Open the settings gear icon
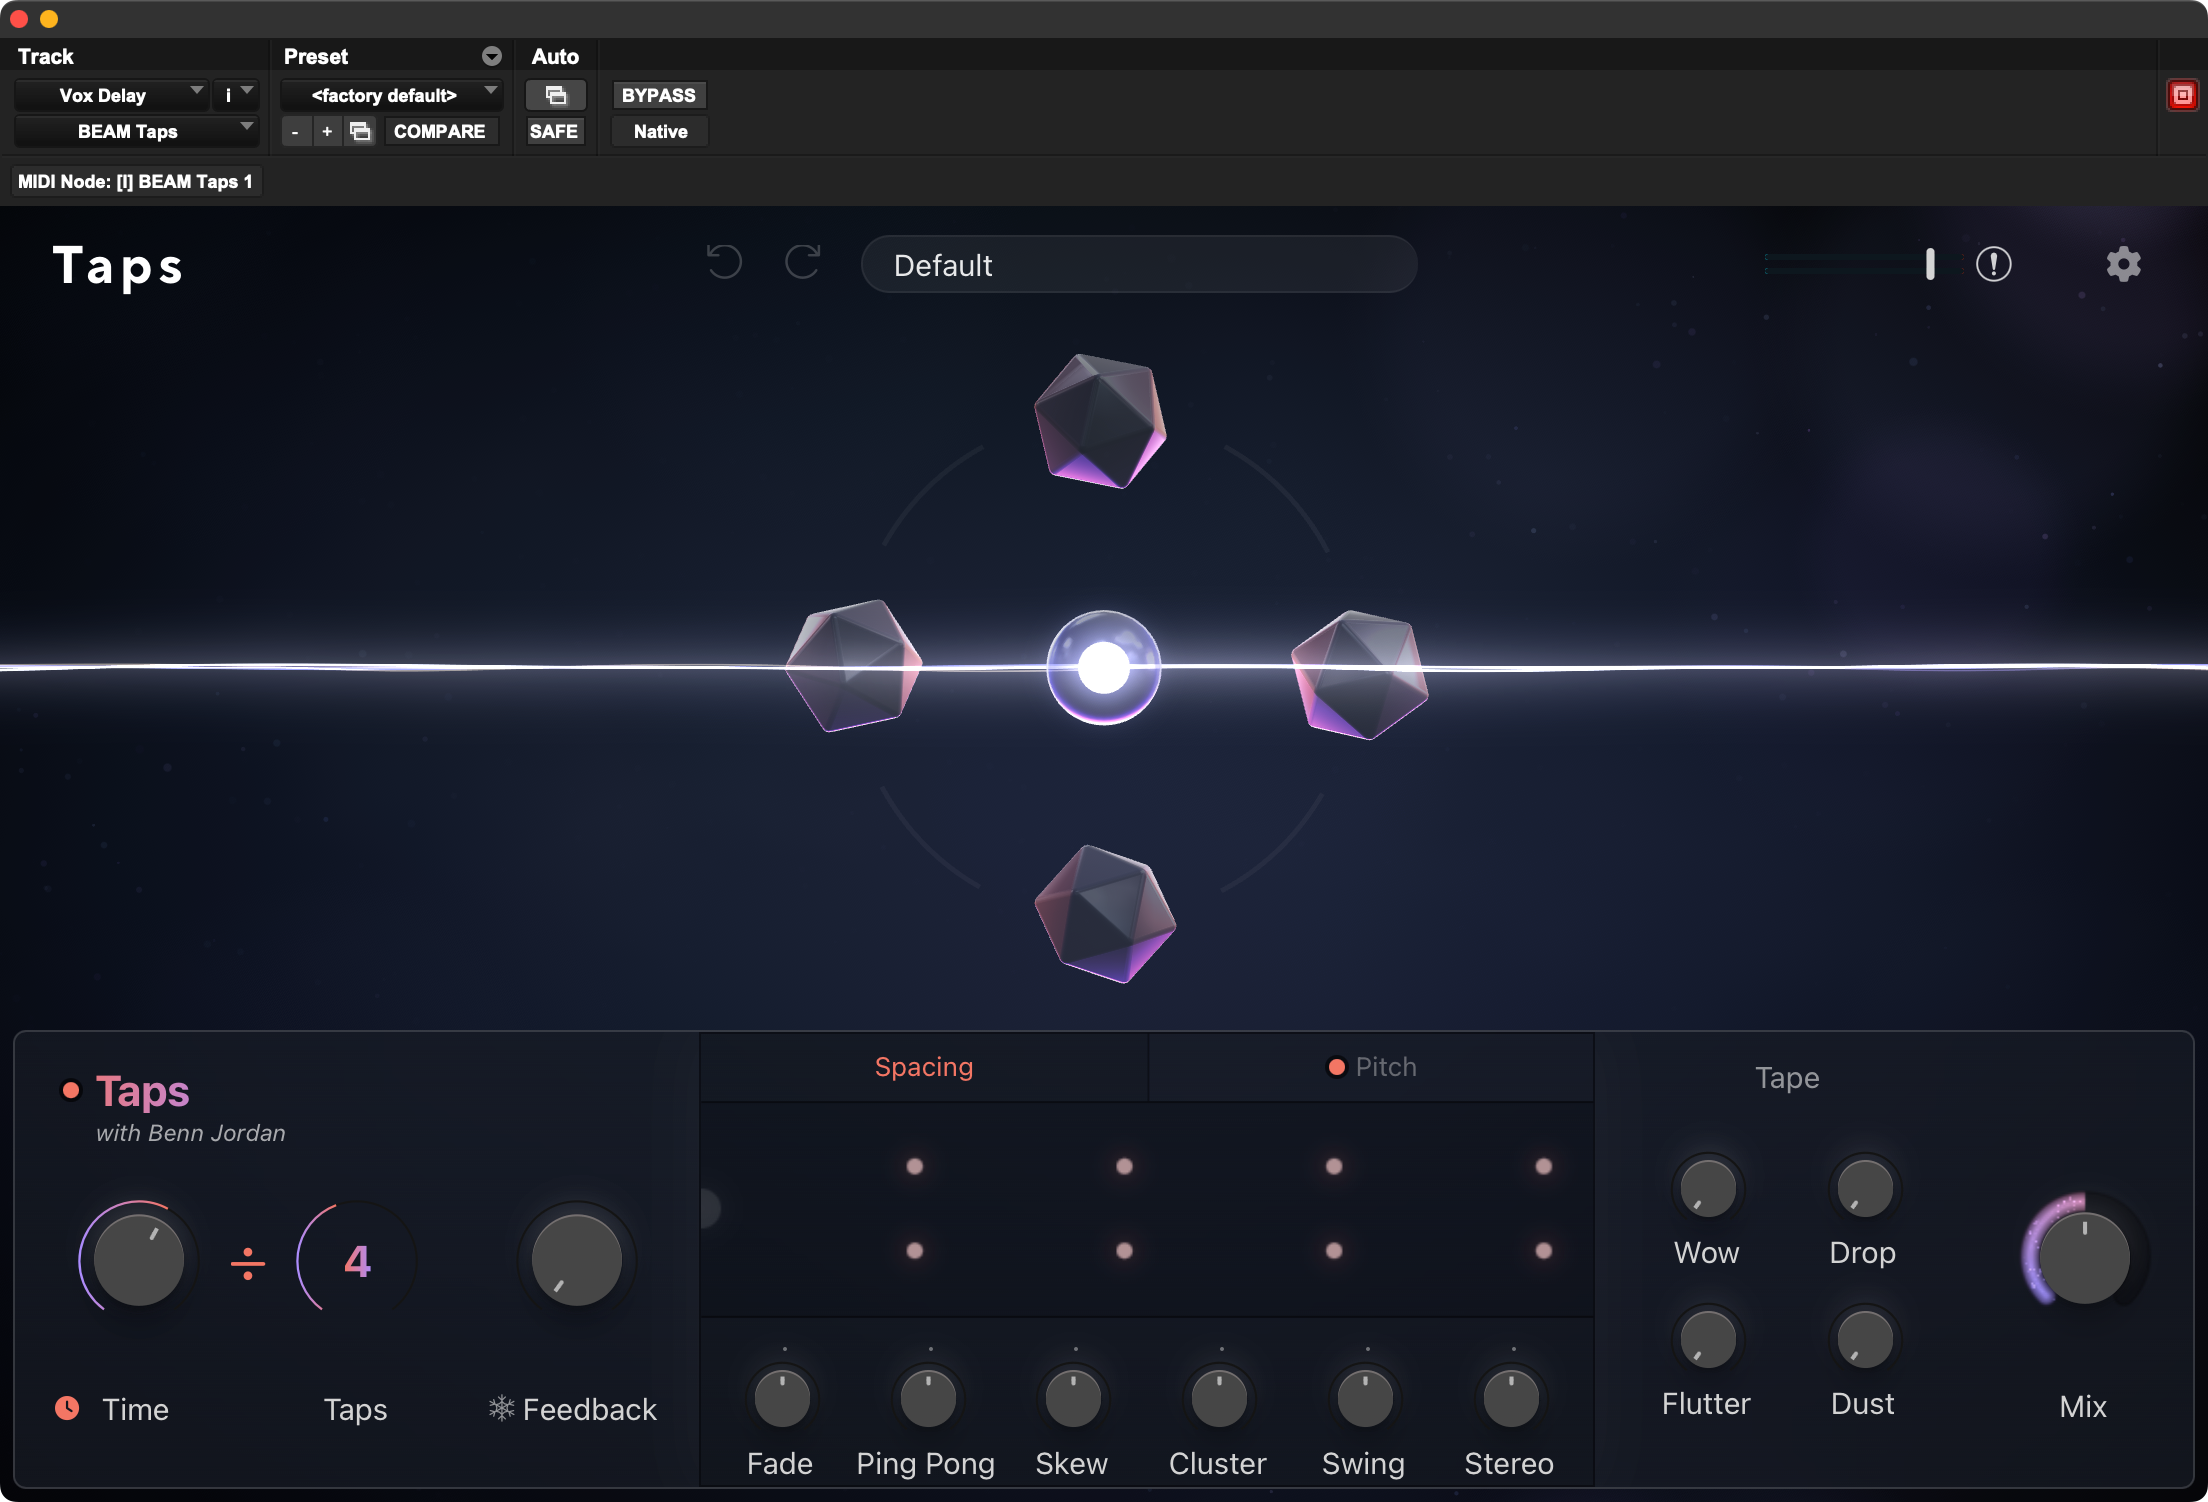This screenshot has width=2208, height=1502. [x=2123, y=265]
